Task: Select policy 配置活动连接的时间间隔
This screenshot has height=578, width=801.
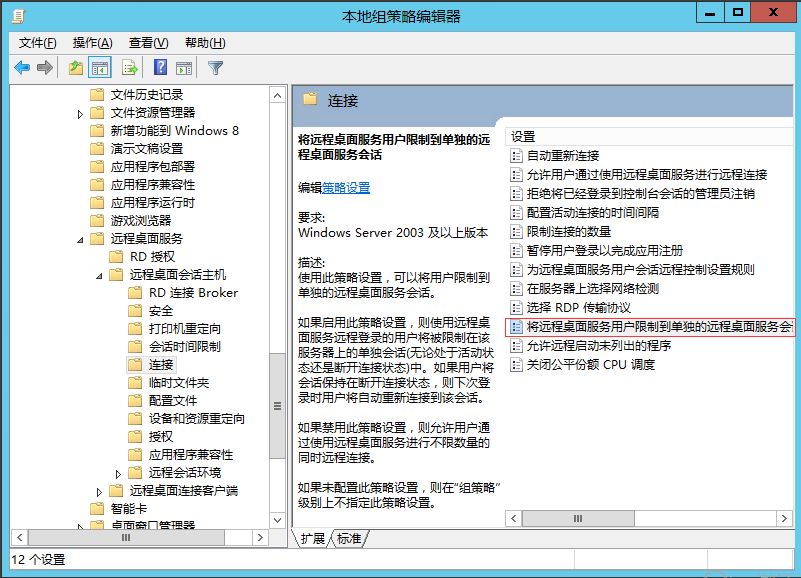Action: [x=593, y=213]
